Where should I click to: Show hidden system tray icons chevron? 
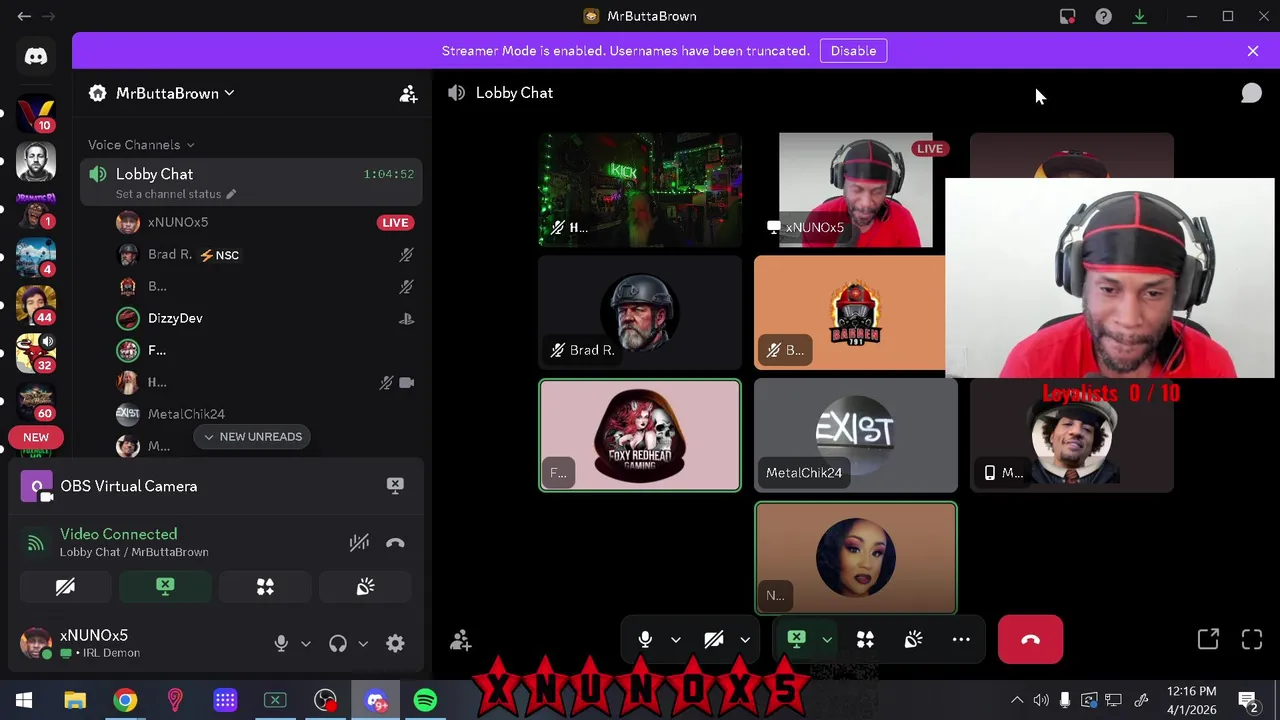(1017, 700)
